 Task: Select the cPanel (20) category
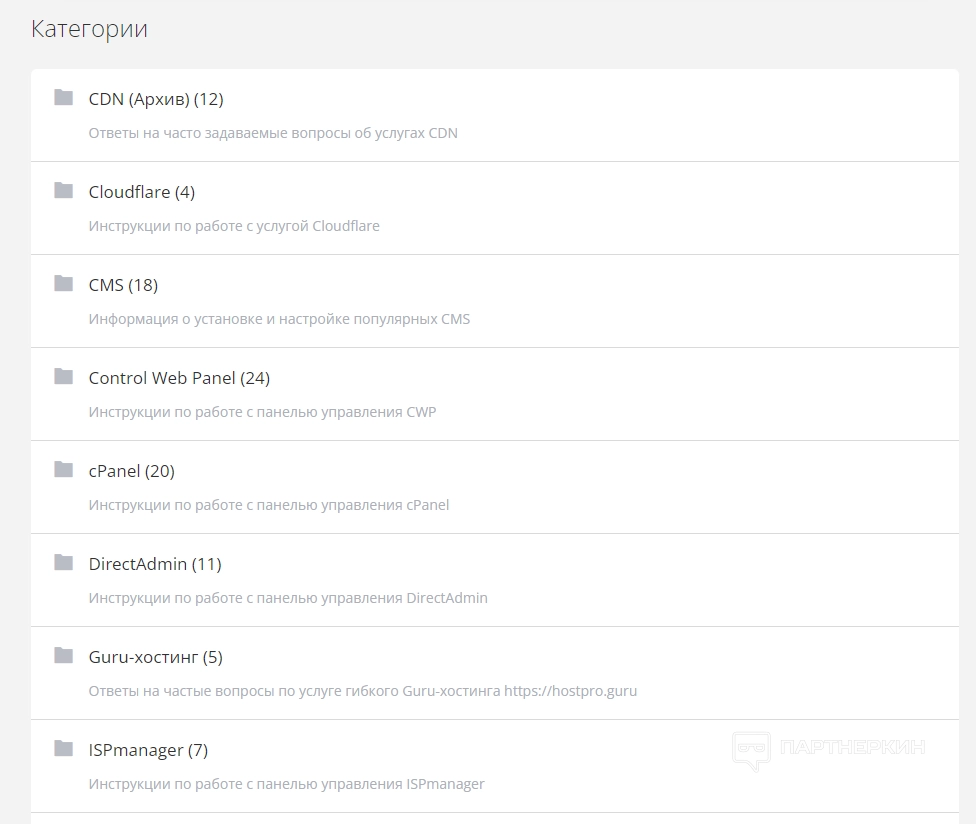coord(131,471)
